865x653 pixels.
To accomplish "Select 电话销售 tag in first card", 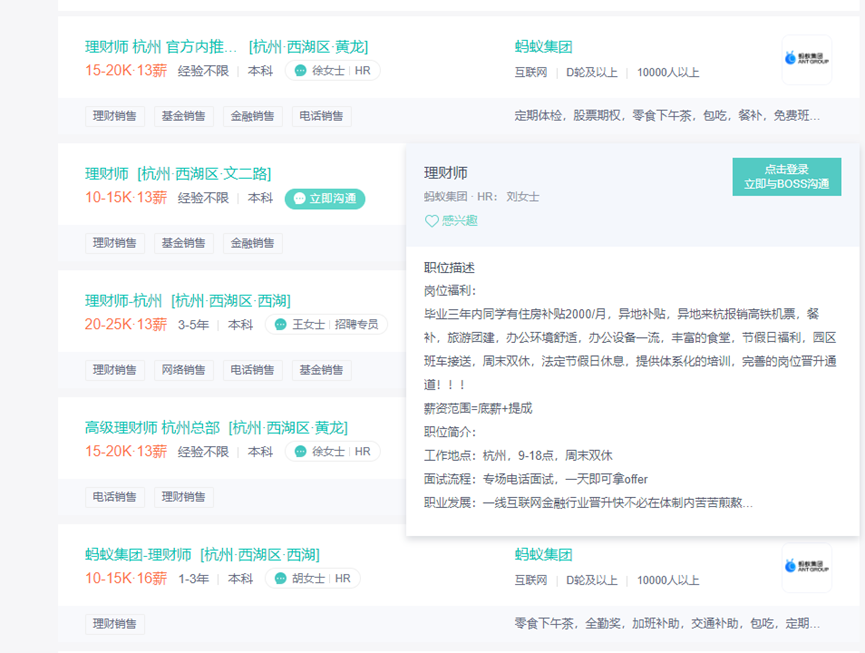I will coord(322,116).
